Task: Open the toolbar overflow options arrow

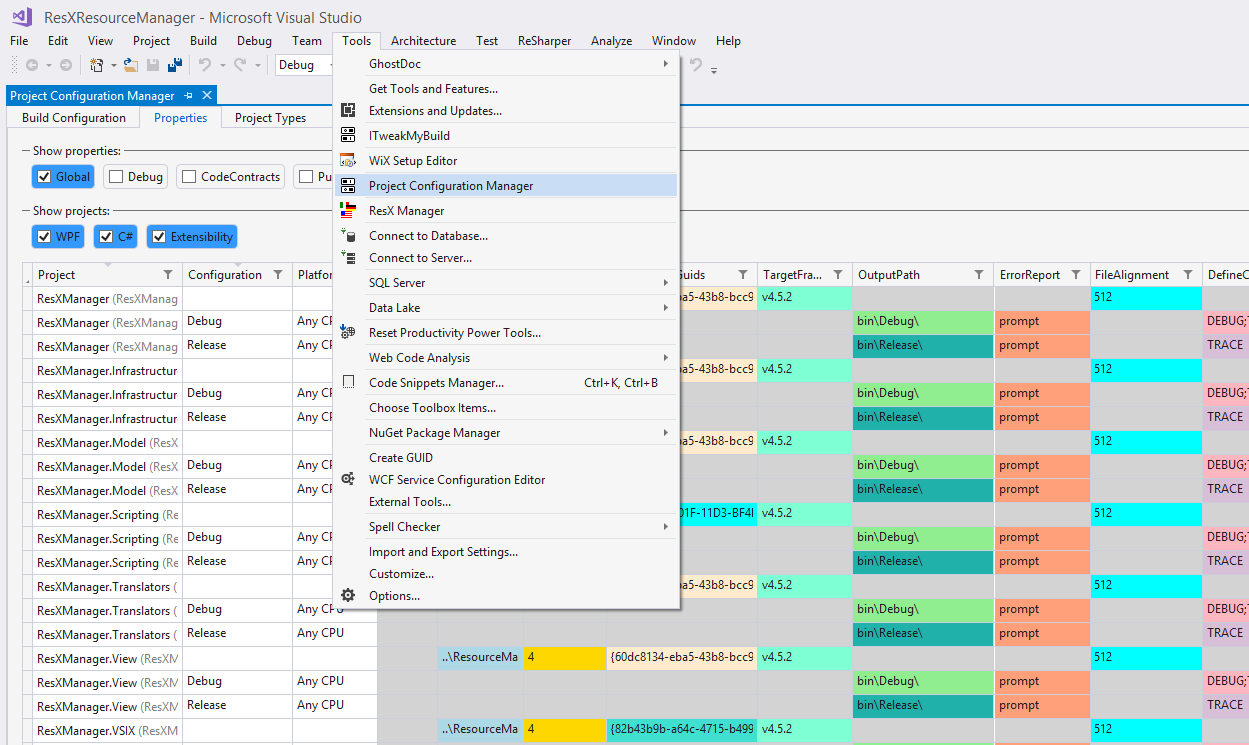Action: pos(714,69)
